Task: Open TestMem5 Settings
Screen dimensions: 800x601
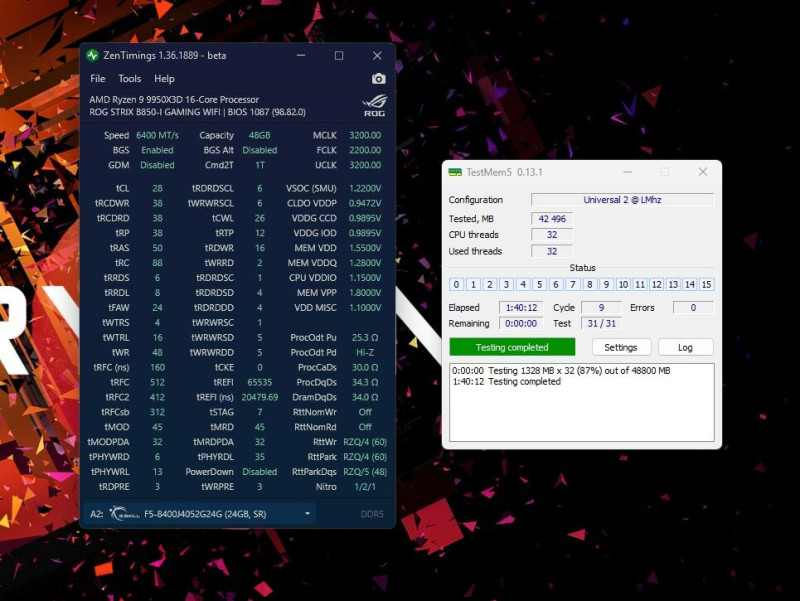Action: (621, 347)
